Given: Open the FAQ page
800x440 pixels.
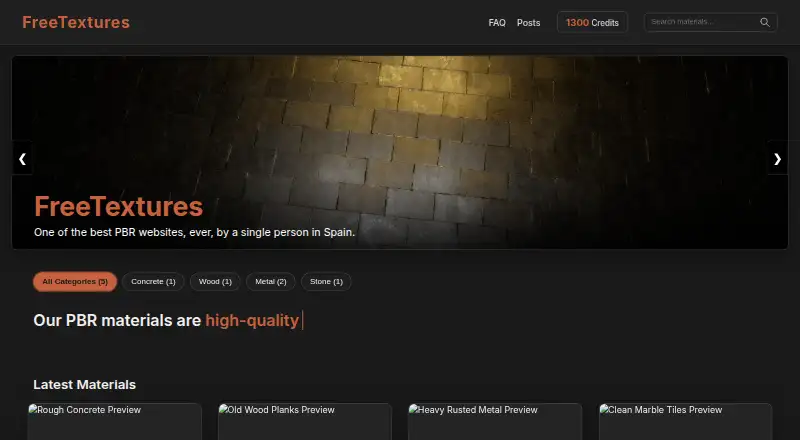Looking at the screenshot, I should [x=497, y=23].
